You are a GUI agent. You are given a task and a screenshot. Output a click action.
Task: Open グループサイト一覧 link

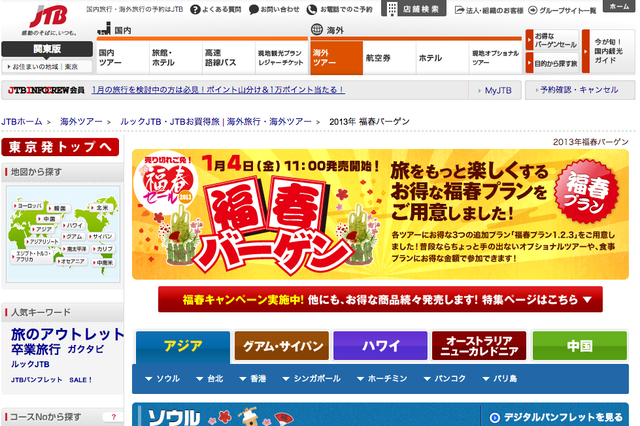tap(562, 10)
